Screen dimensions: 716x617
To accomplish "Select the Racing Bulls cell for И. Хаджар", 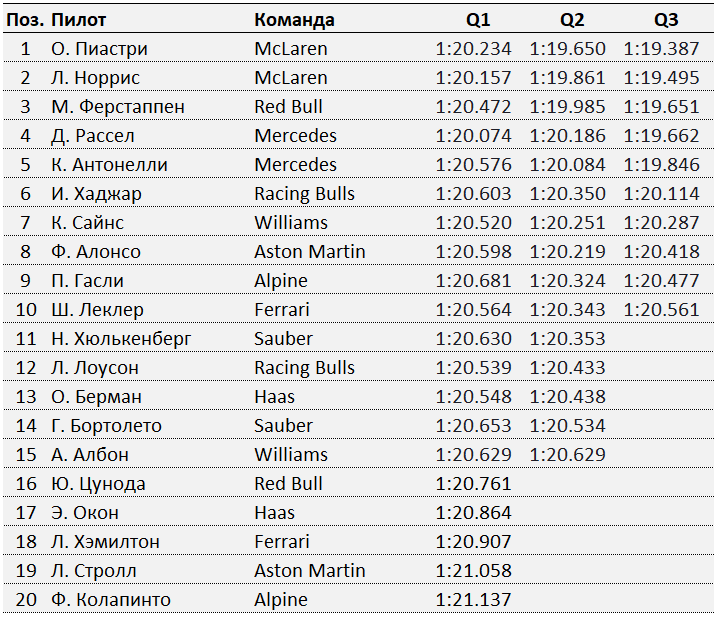I will [305, 194].
